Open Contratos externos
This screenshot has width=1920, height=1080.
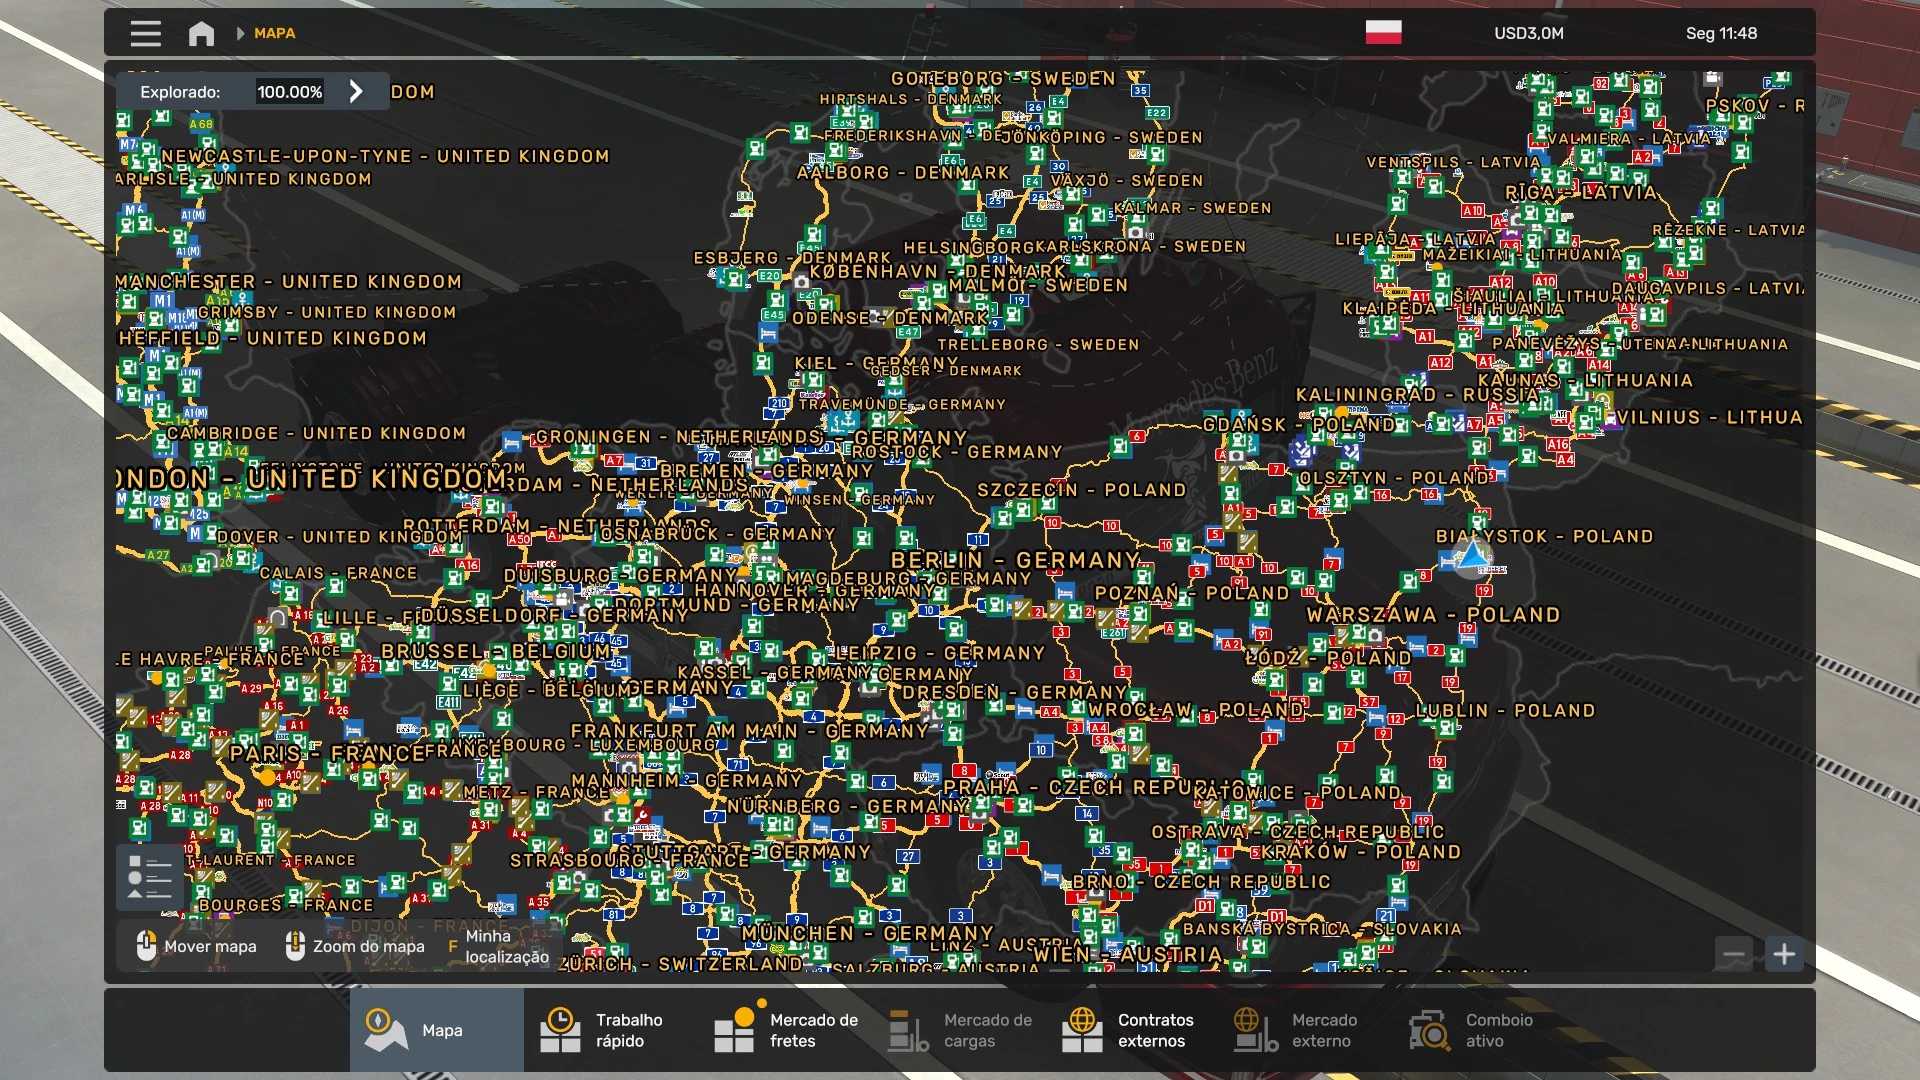(x=1132, y=1030)
